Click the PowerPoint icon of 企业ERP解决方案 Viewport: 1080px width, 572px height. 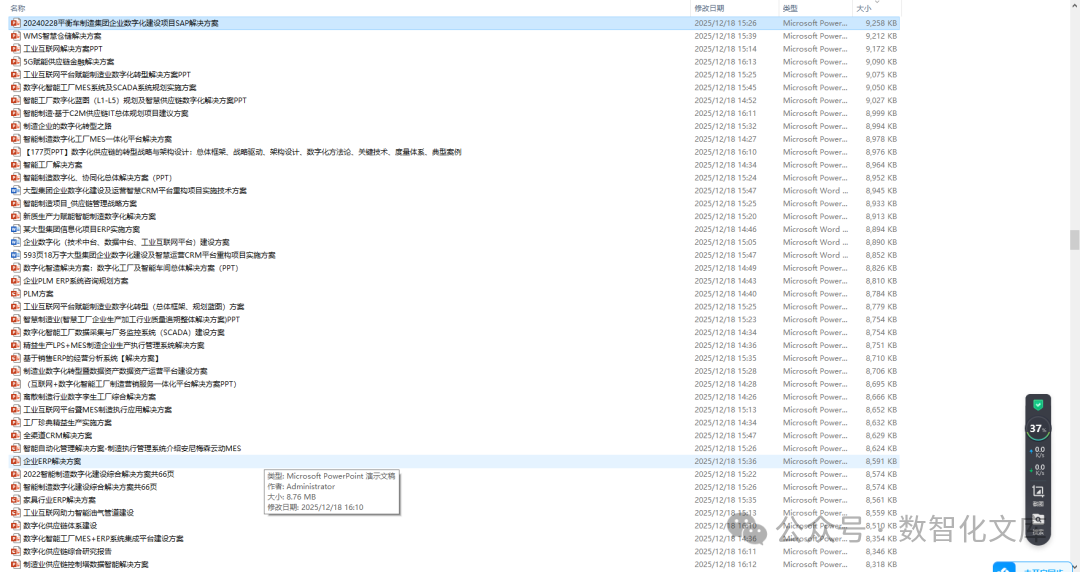(x=16, y=461)
